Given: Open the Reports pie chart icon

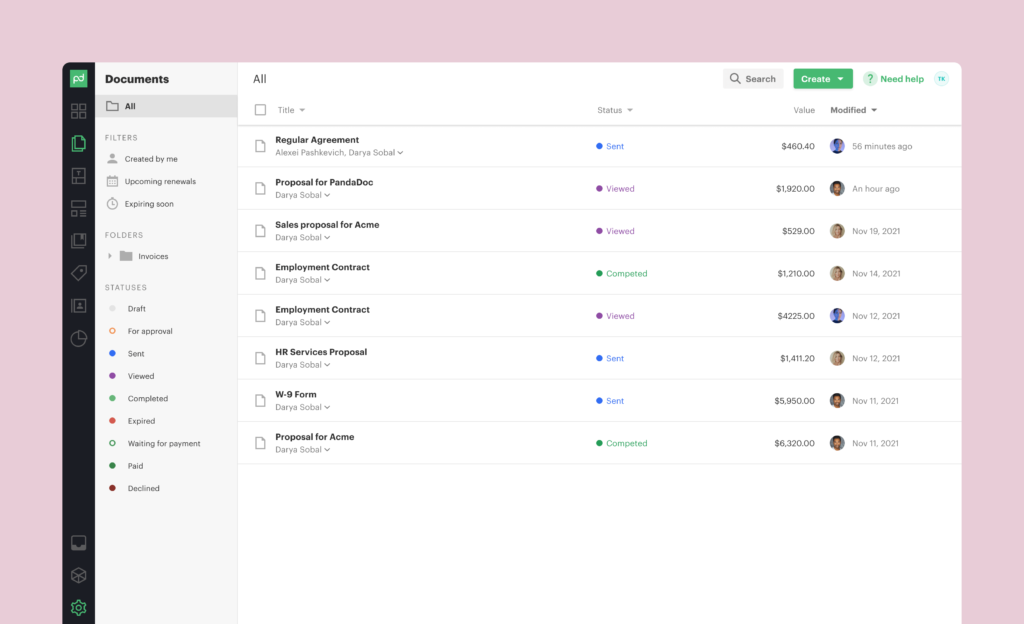Looking at the screenshot, I should 78,339.
